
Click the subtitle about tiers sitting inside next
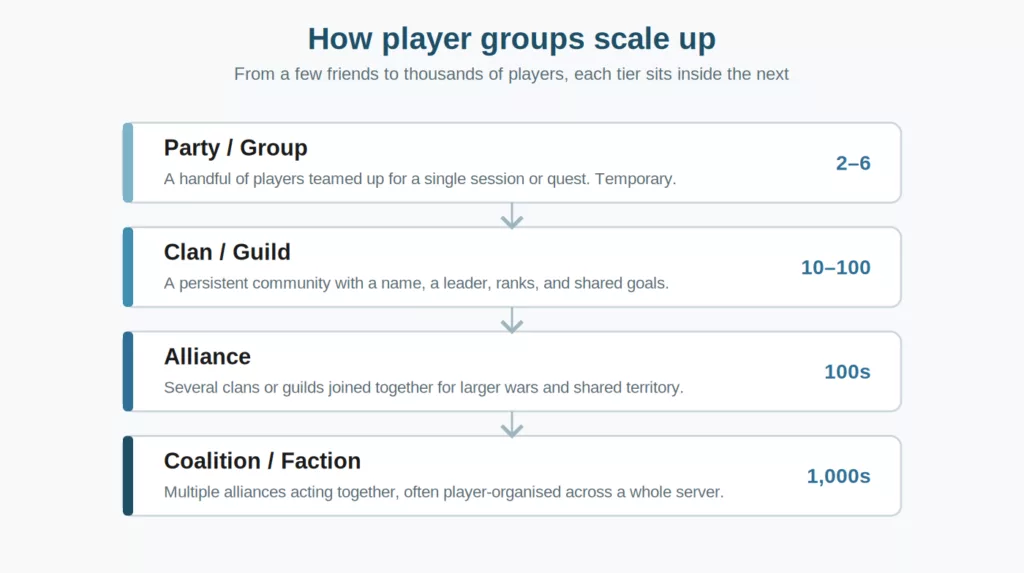point(511,74)
